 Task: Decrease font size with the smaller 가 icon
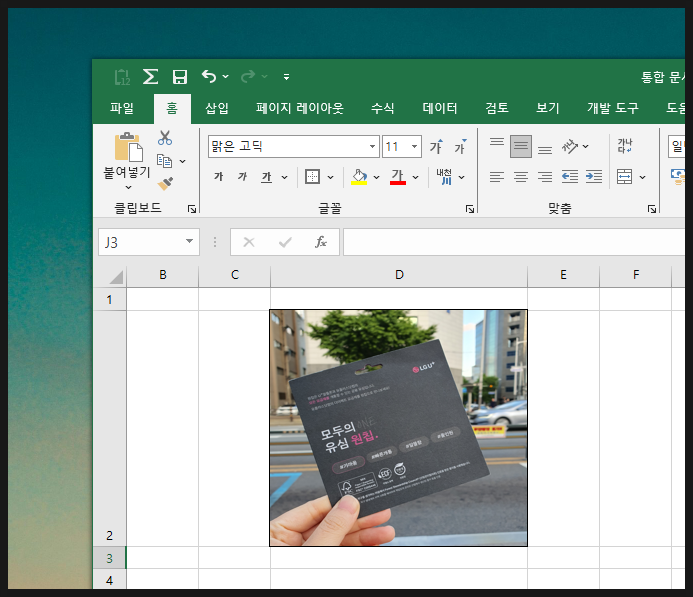[x=460, y=146]
